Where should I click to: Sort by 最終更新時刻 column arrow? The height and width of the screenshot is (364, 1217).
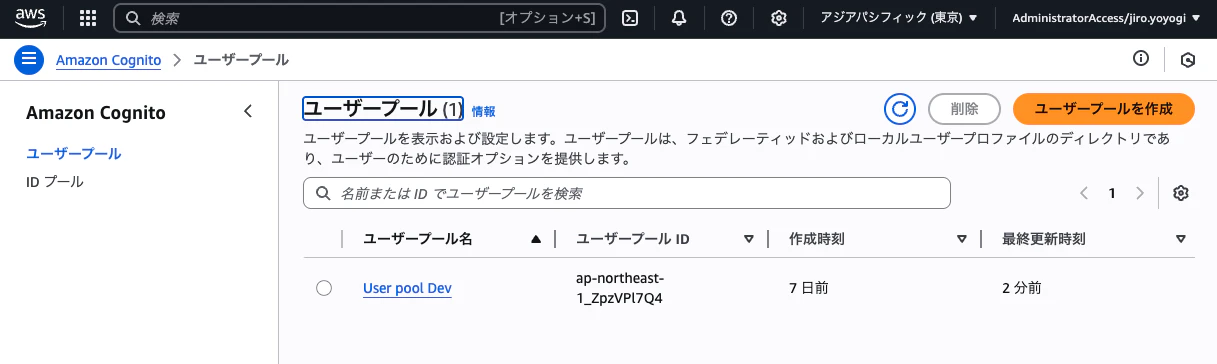(x=1181, y=239)
